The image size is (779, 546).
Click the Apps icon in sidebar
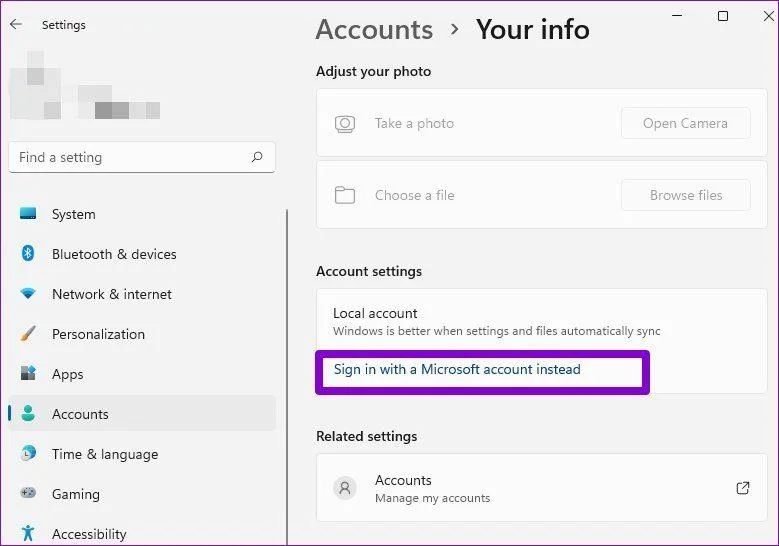[28, 373]
